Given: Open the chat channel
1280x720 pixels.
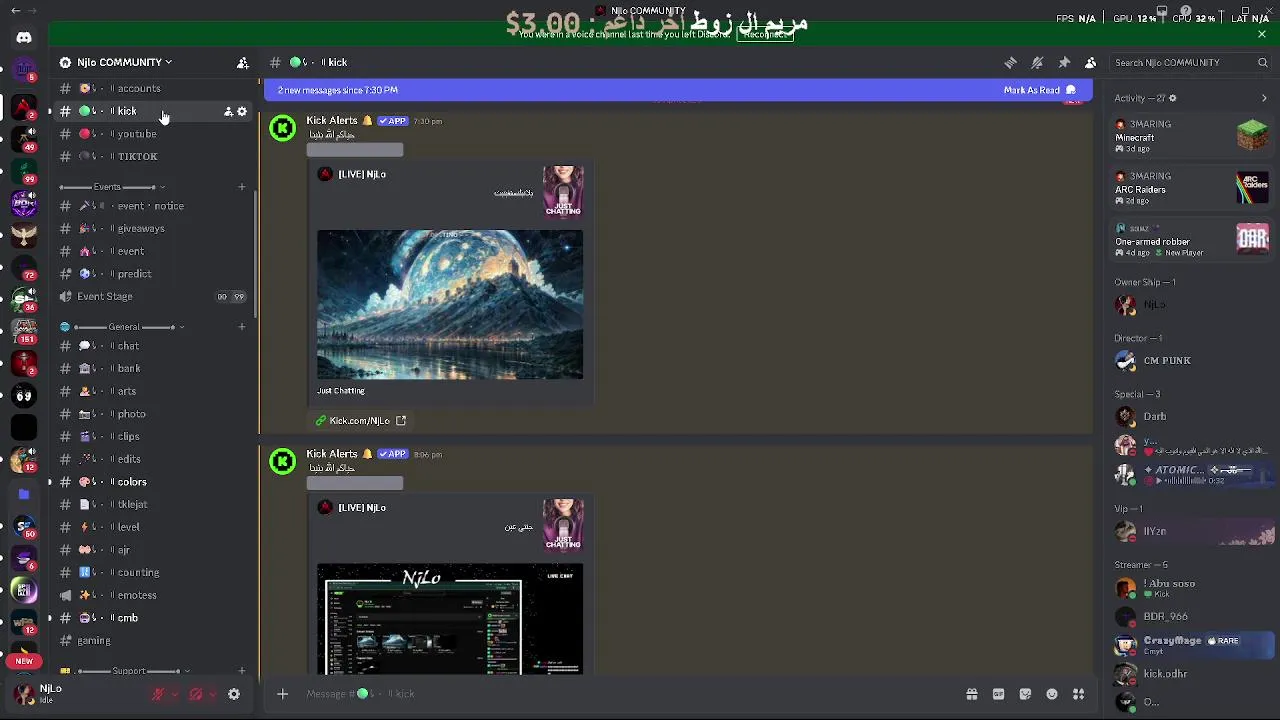Looking at the screenshot, I should [150, 346].
